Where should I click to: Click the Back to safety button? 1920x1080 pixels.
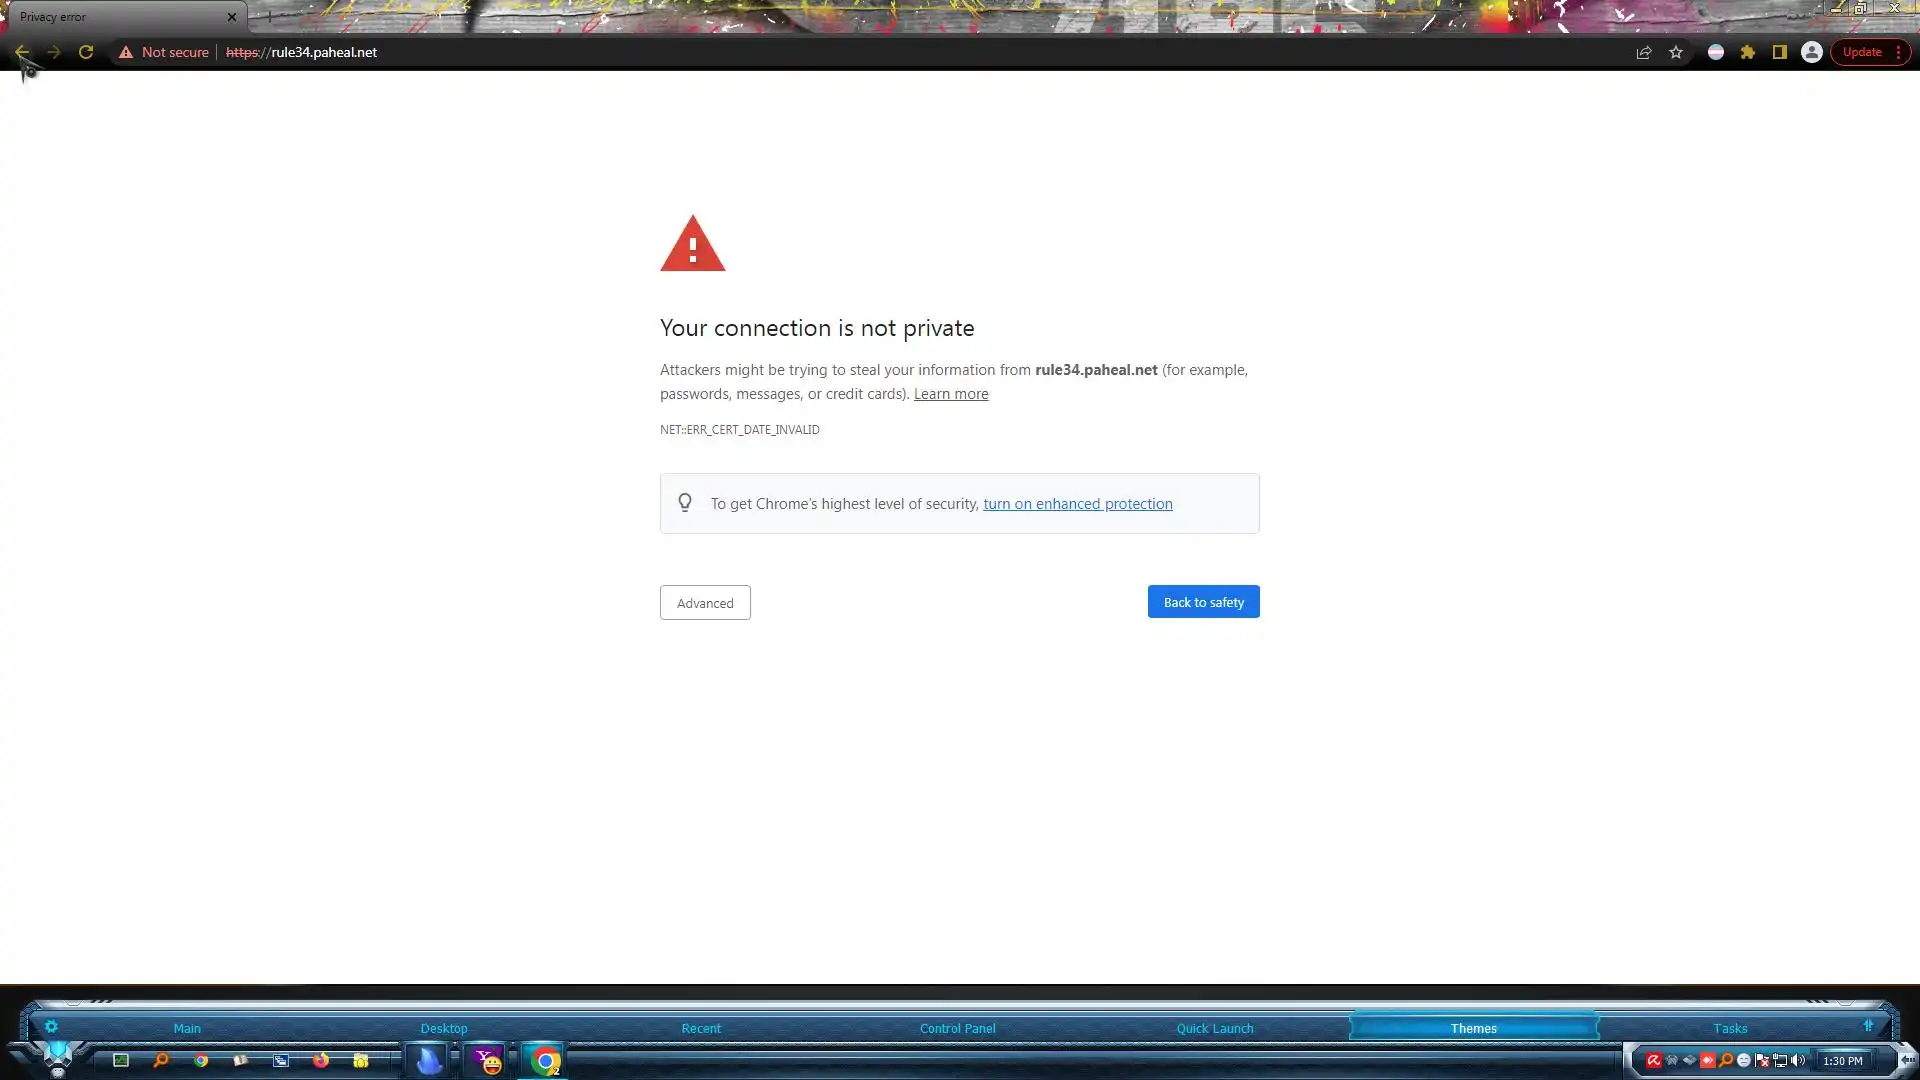coord(1203,602)
